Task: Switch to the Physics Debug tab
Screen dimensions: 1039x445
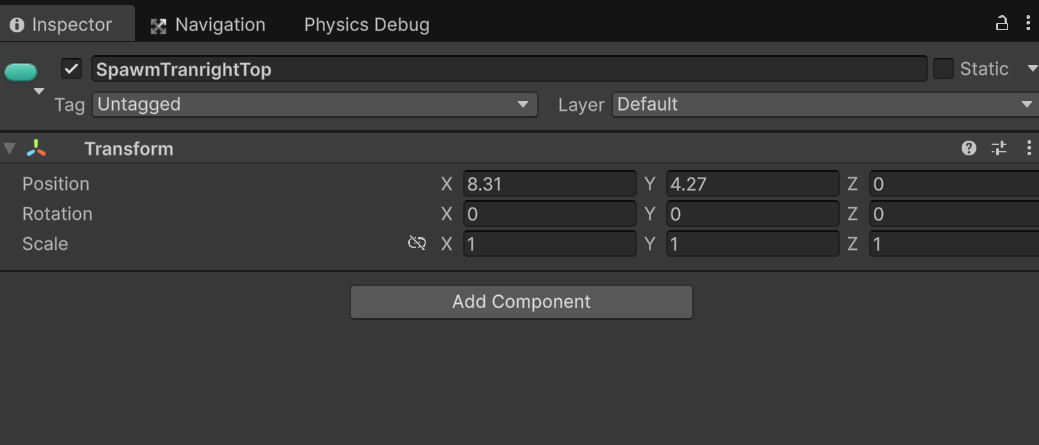Action: pos(366,25)
